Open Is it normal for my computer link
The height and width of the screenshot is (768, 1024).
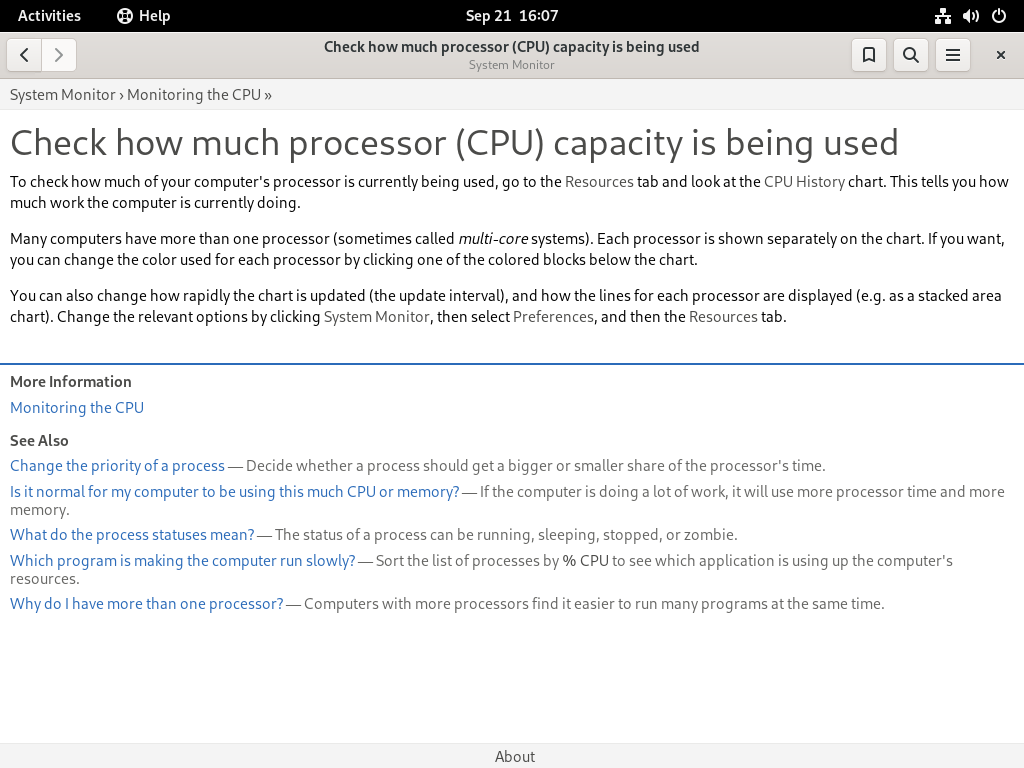[x=235, y=492]
